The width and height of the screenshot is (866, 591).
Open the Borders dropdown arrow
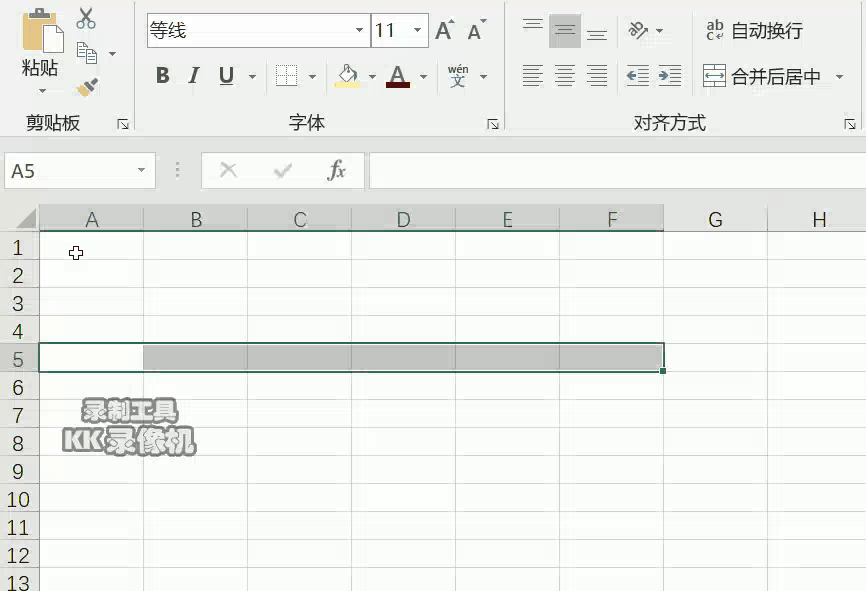click(312, 76)
